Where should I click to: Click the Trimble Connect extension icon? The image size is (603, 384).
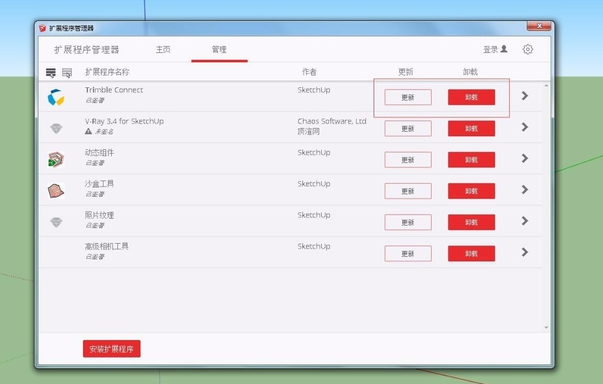[x=56, y=97]
